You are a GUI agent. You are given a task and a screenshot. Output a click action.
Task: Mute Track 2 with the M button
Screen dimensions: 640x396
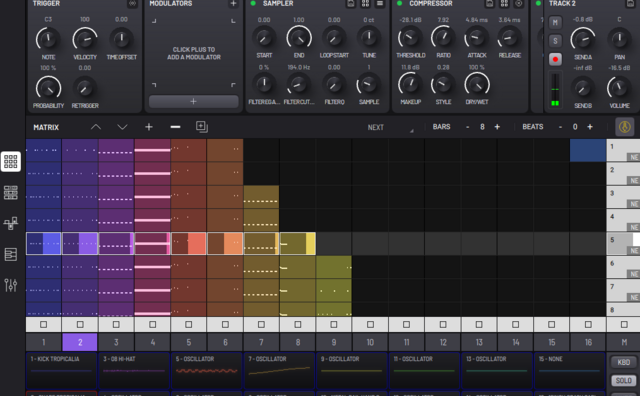[555, 22]
